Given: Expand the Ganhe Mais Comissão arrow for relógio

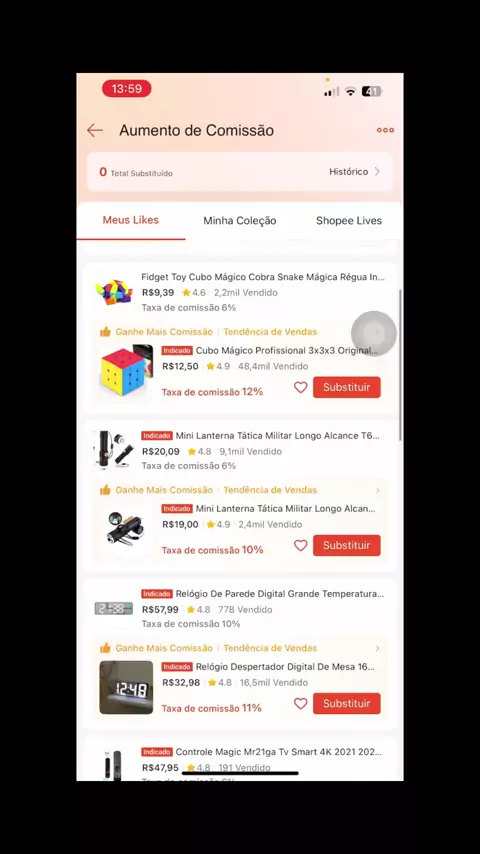Looking at the screenshot, I should 378,648.
